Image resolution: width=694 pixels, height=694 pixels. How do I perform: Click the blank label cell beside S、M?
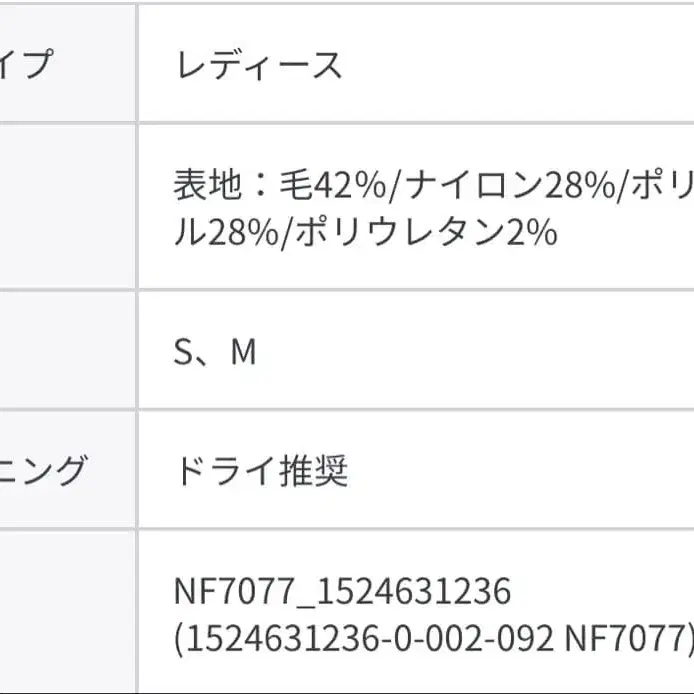(66, 350)
